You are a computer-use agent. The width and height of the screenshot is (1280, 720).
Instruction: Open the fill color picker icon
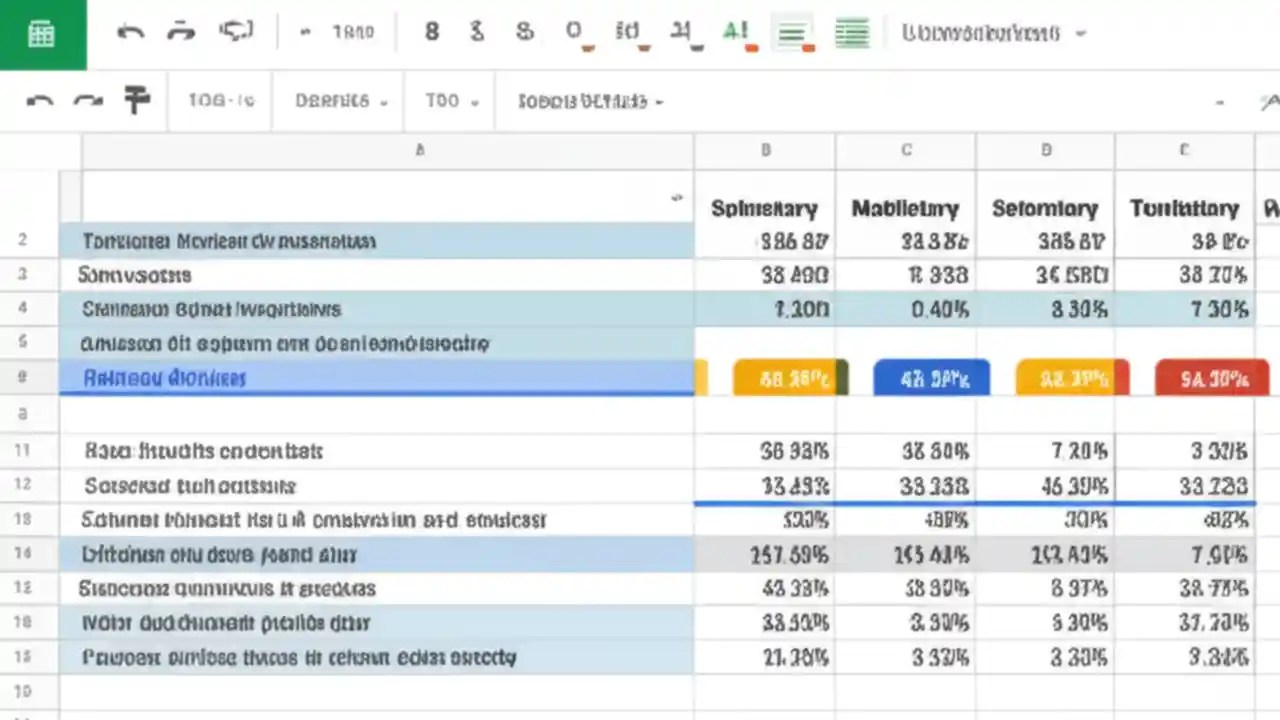click(573, 31)
